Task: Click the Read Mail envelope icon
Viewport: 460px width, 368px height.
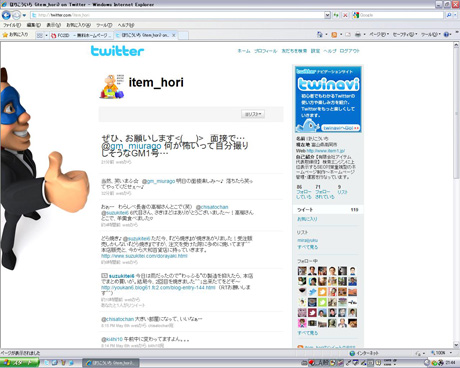Action: pos(348,34)
